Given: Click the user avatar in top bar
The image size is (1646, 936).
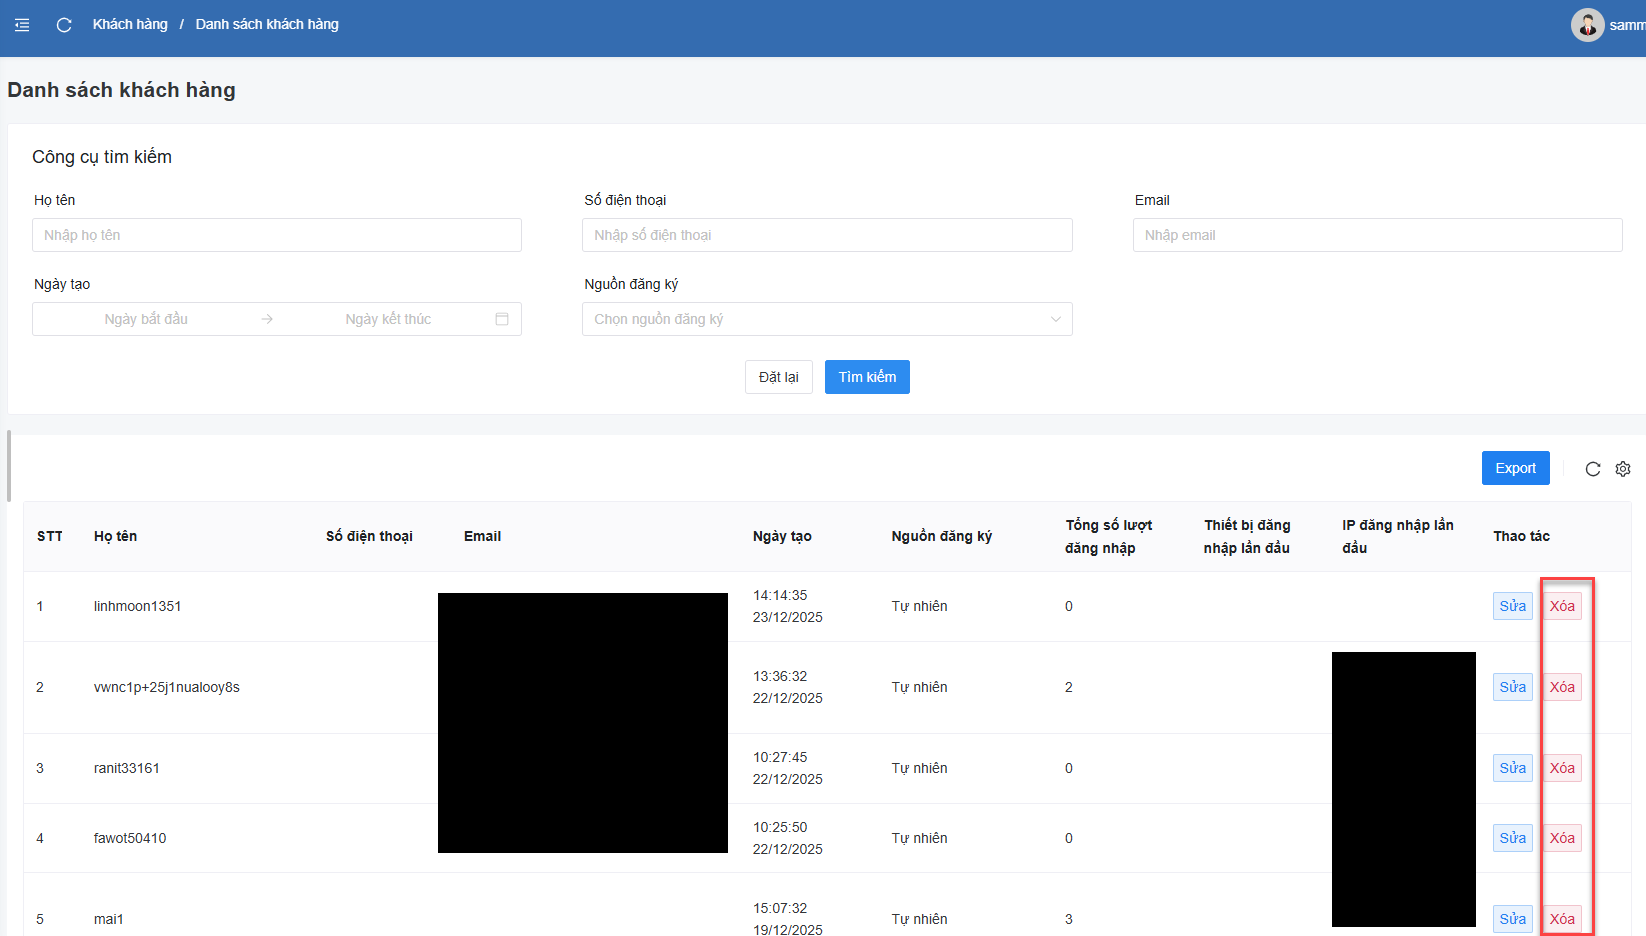Looking at the screenshot, I should pos(1587,25).
